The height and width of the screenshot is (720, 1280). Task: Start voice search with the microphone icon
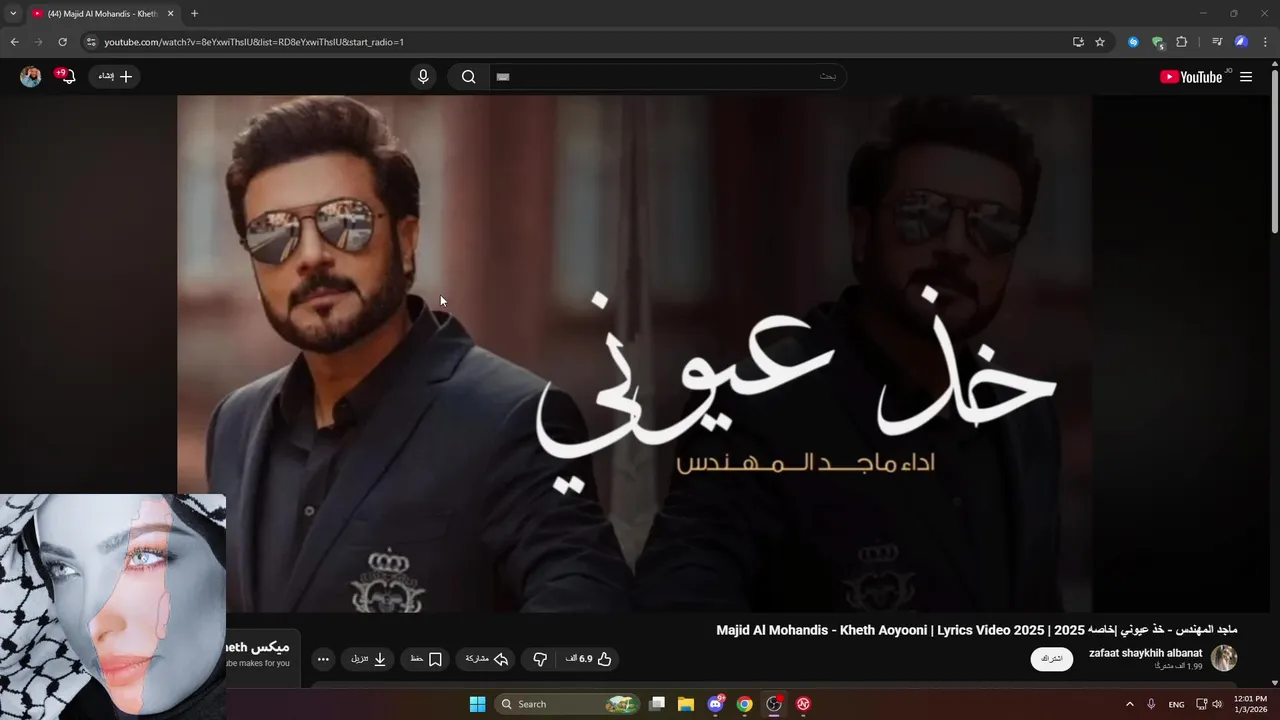pyautogui.click(x=423, y=77)
